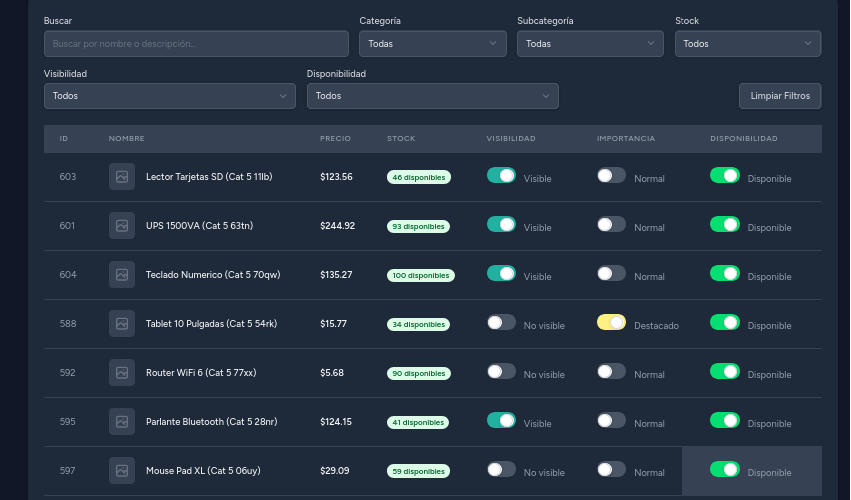Disable availability for UPS 1500VA

pos(725,224)
